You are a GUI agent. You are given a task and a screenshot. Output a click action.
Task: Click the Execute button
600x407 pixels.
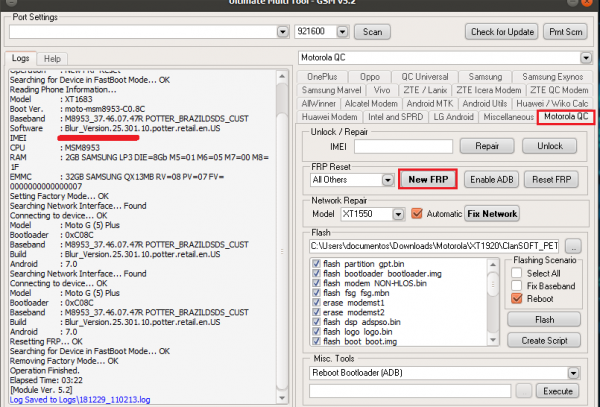pos(558,391)
